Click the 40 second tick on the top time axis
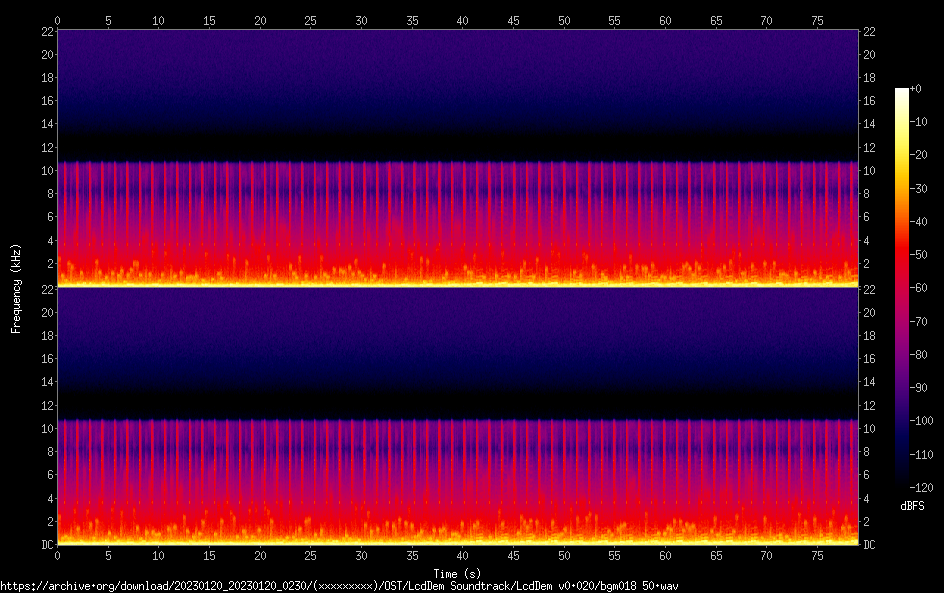Viewport: 944px width, 593px height. coord(462,20)
